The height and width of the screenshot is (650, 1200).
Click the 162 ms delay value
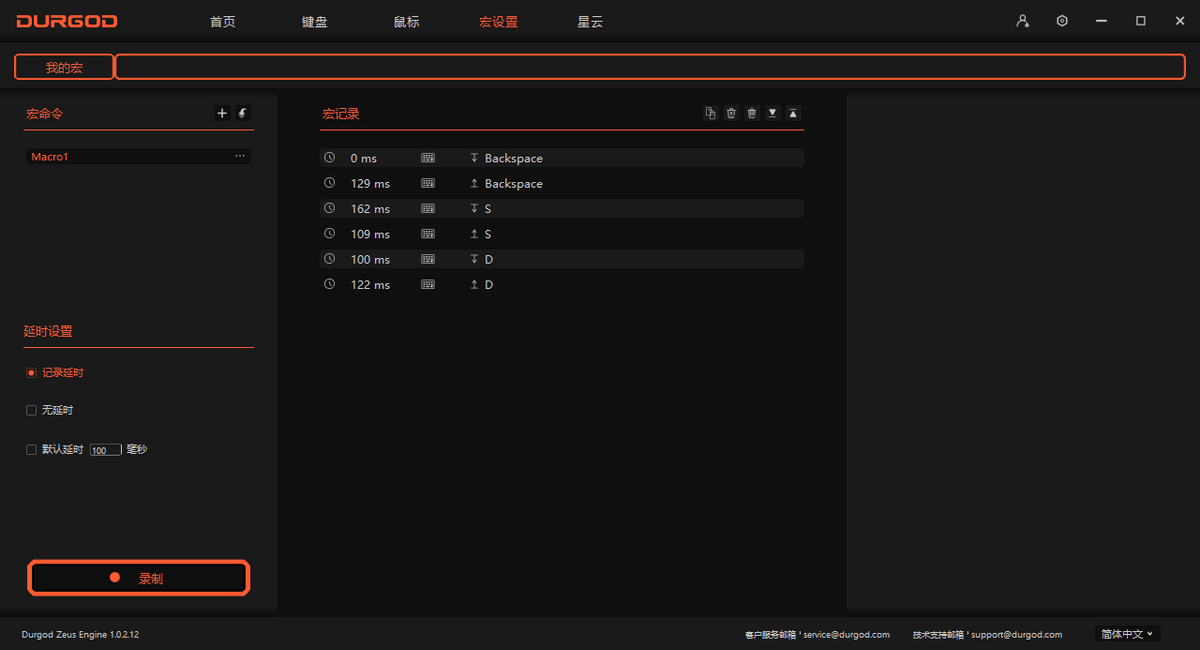pos(370,208)
